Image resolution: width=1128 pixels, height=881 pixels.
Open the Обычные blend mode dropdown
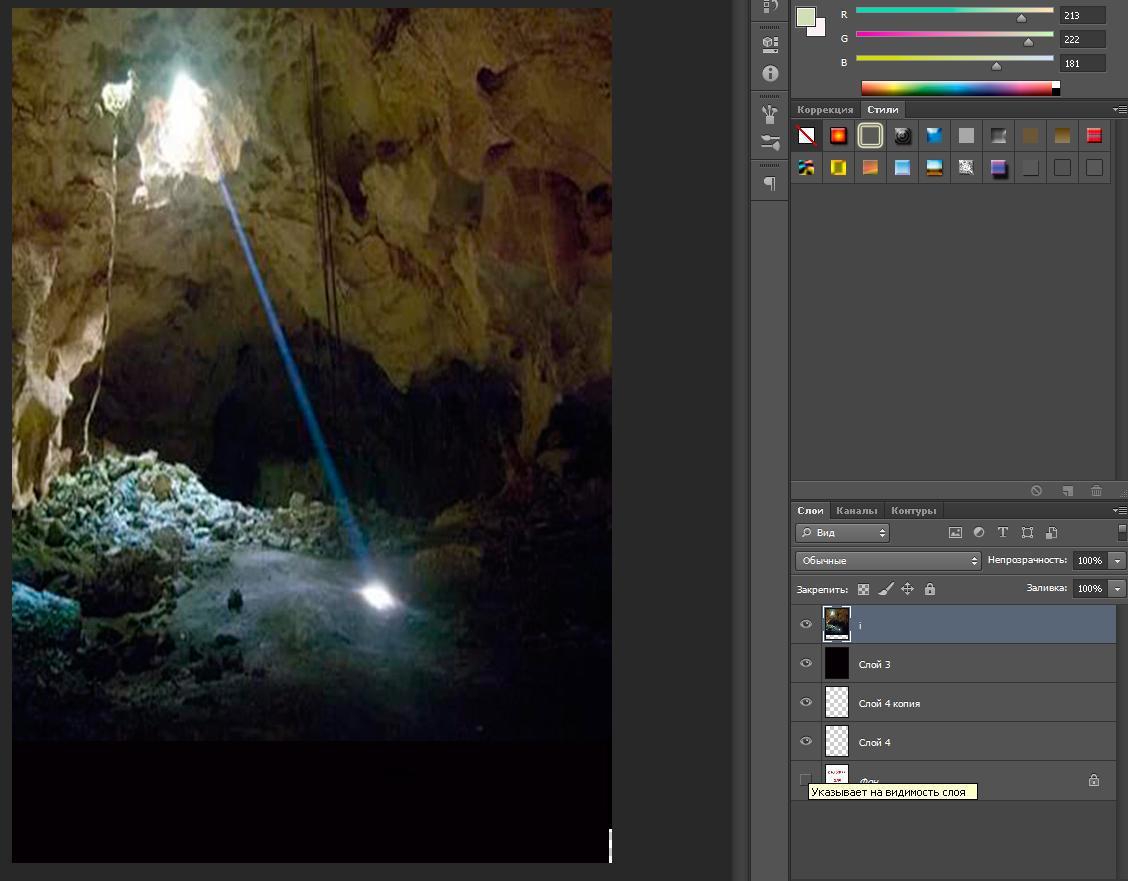[x=888, y=561]
